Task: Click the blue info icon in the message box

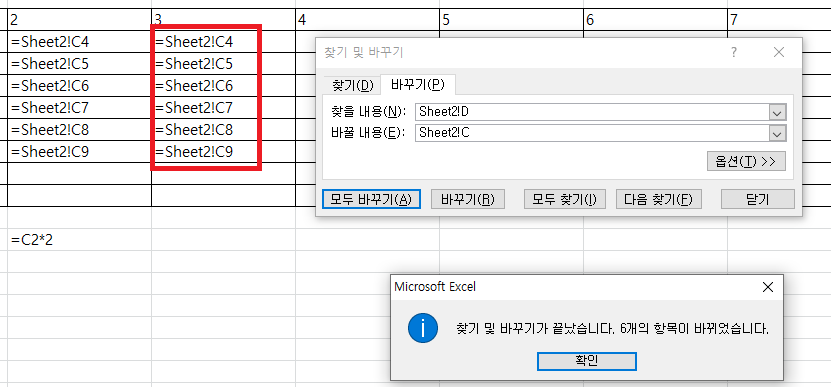Action: pos(423,328)
